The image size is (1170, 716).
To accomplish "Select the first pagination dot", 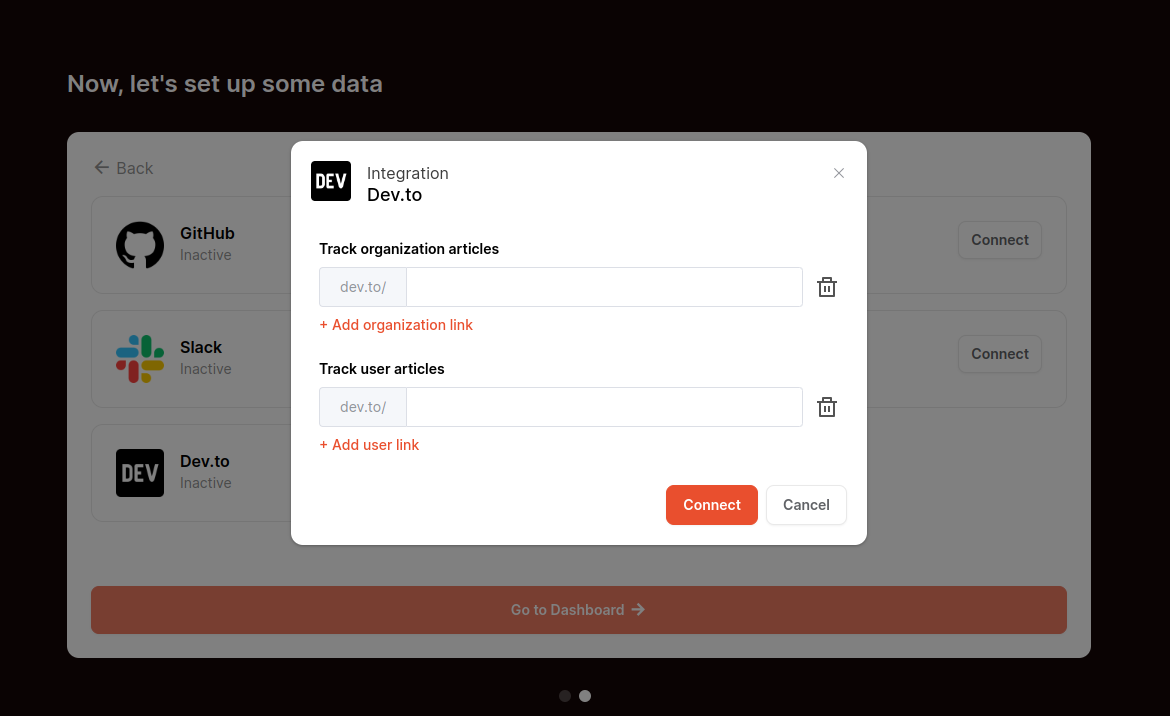I will click(x=565, y=696).
